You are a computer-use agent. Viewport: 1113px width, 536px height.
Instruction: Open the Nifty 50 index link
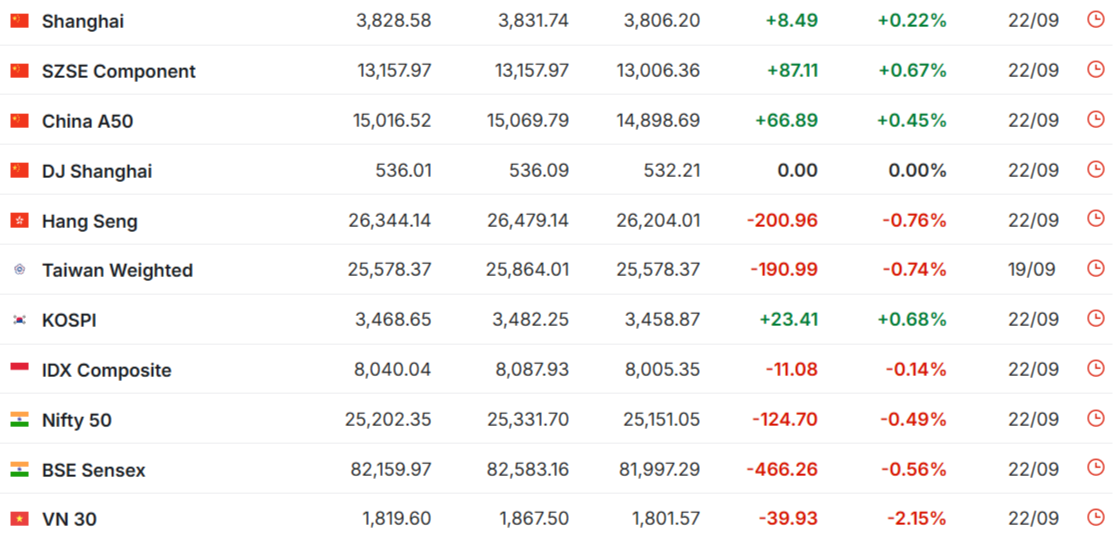[77, 421]
